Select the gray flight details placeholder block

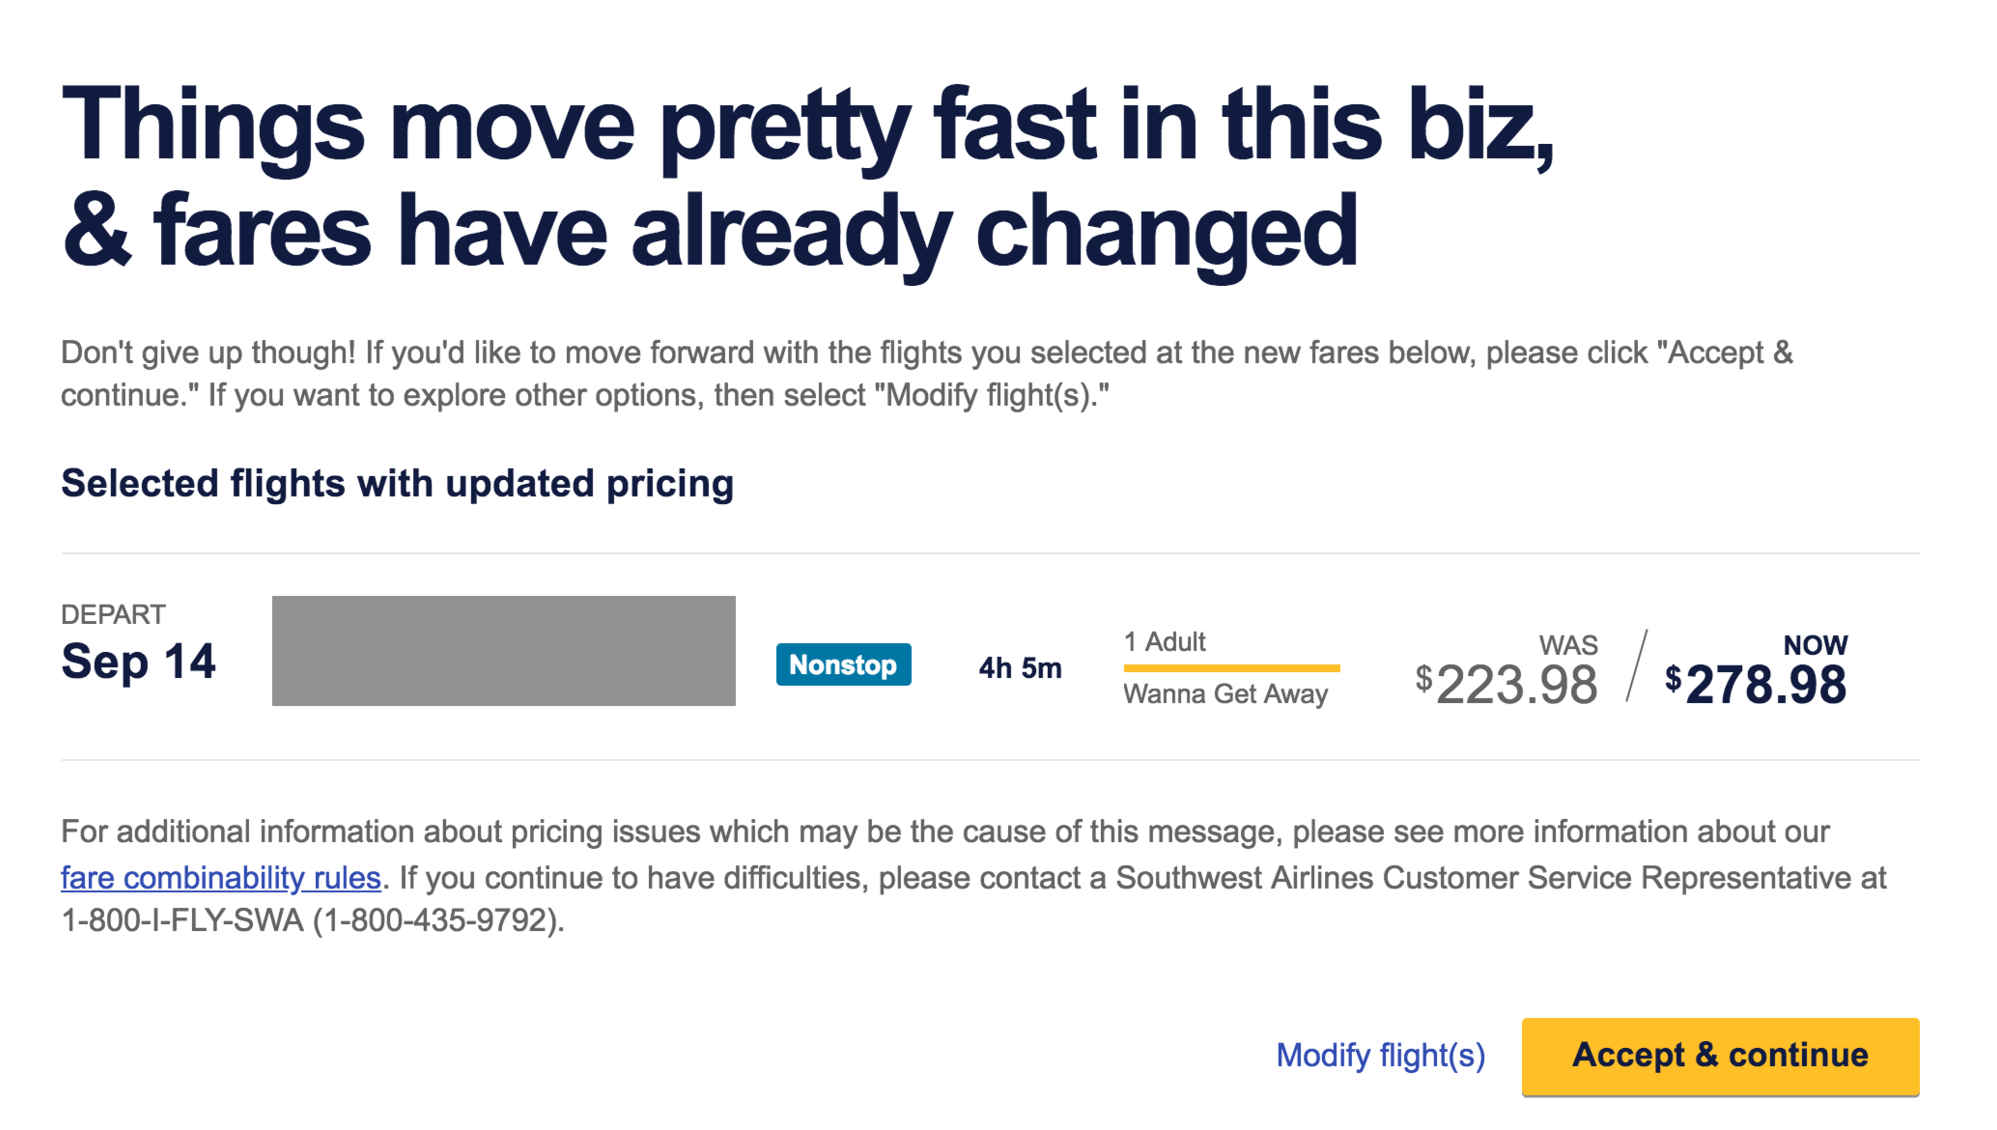point(503,651)
